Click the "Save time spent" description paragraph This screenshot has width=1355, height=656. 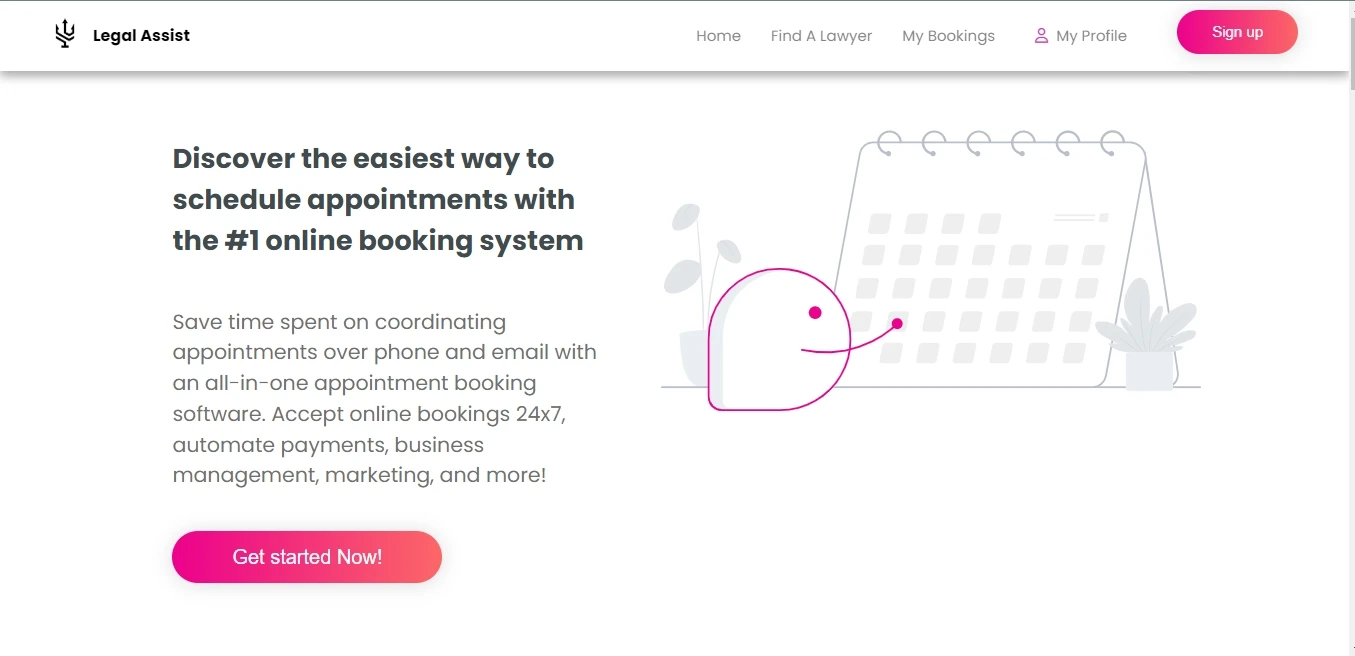[x=384, y=398]
